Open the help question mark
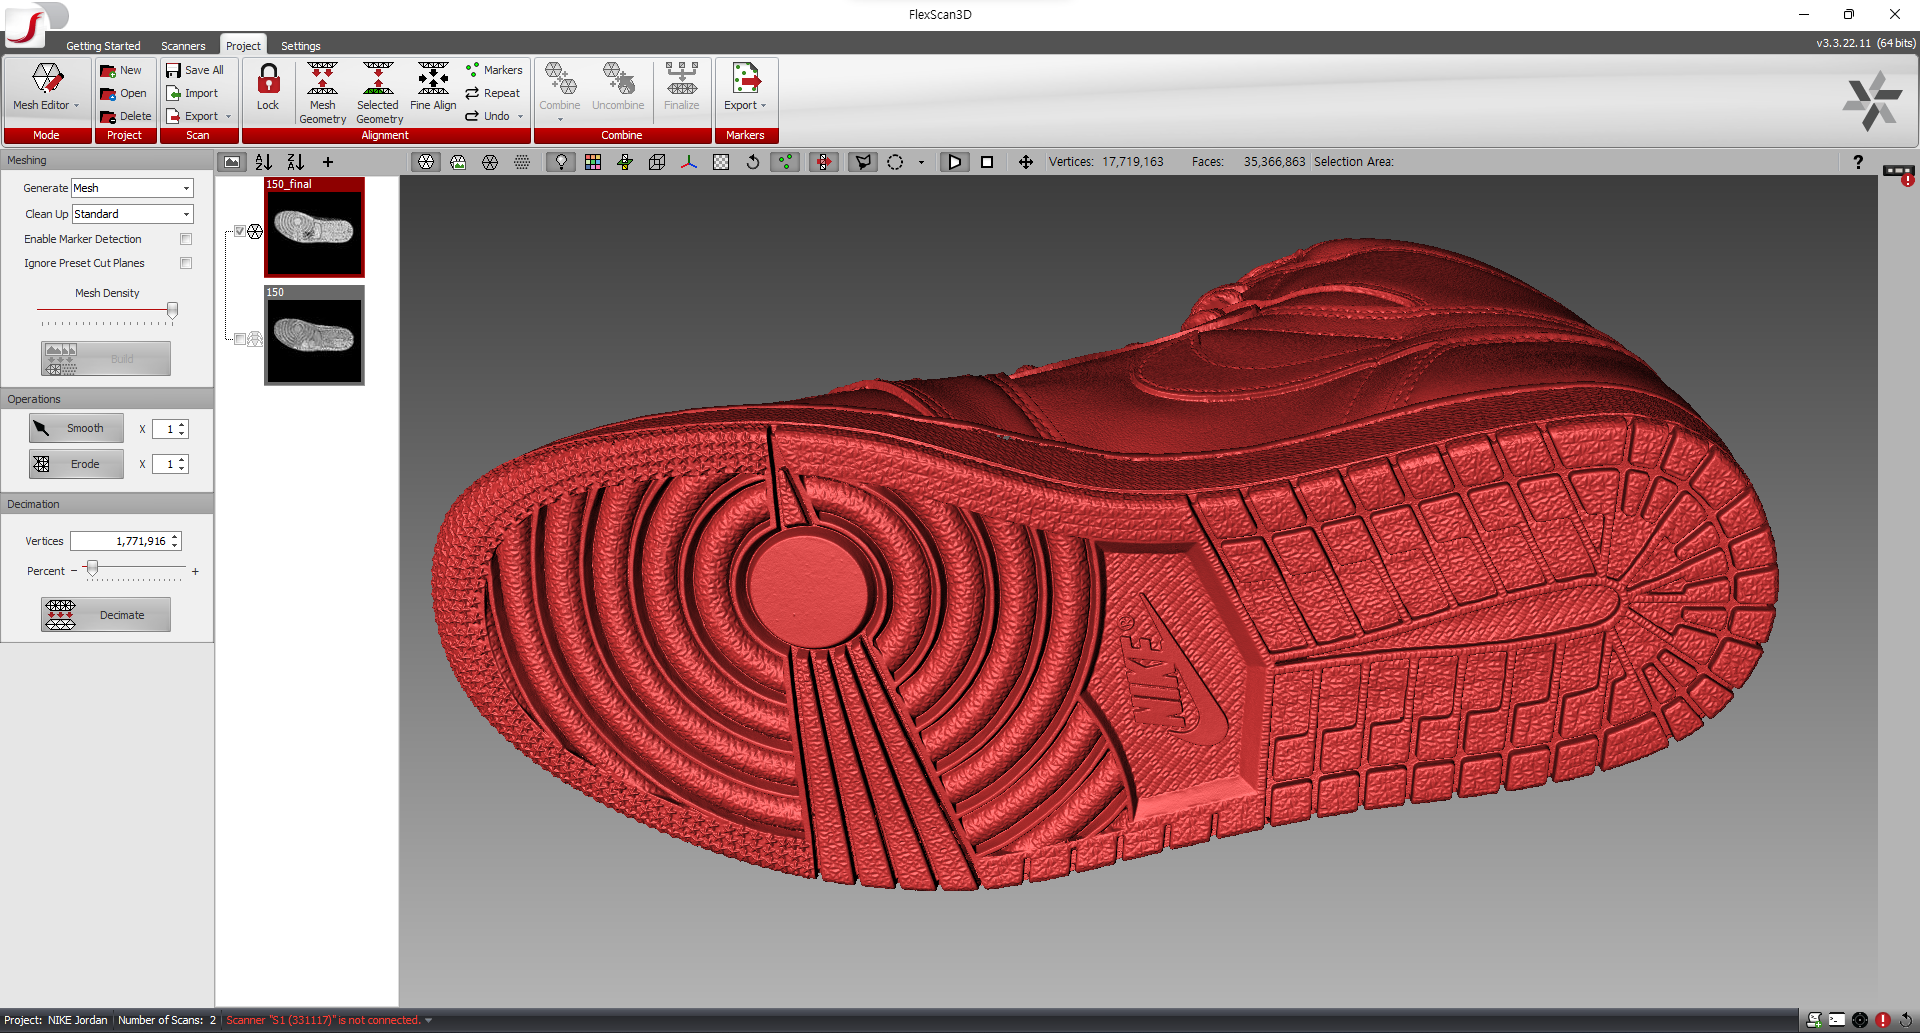 (1858, 162)
